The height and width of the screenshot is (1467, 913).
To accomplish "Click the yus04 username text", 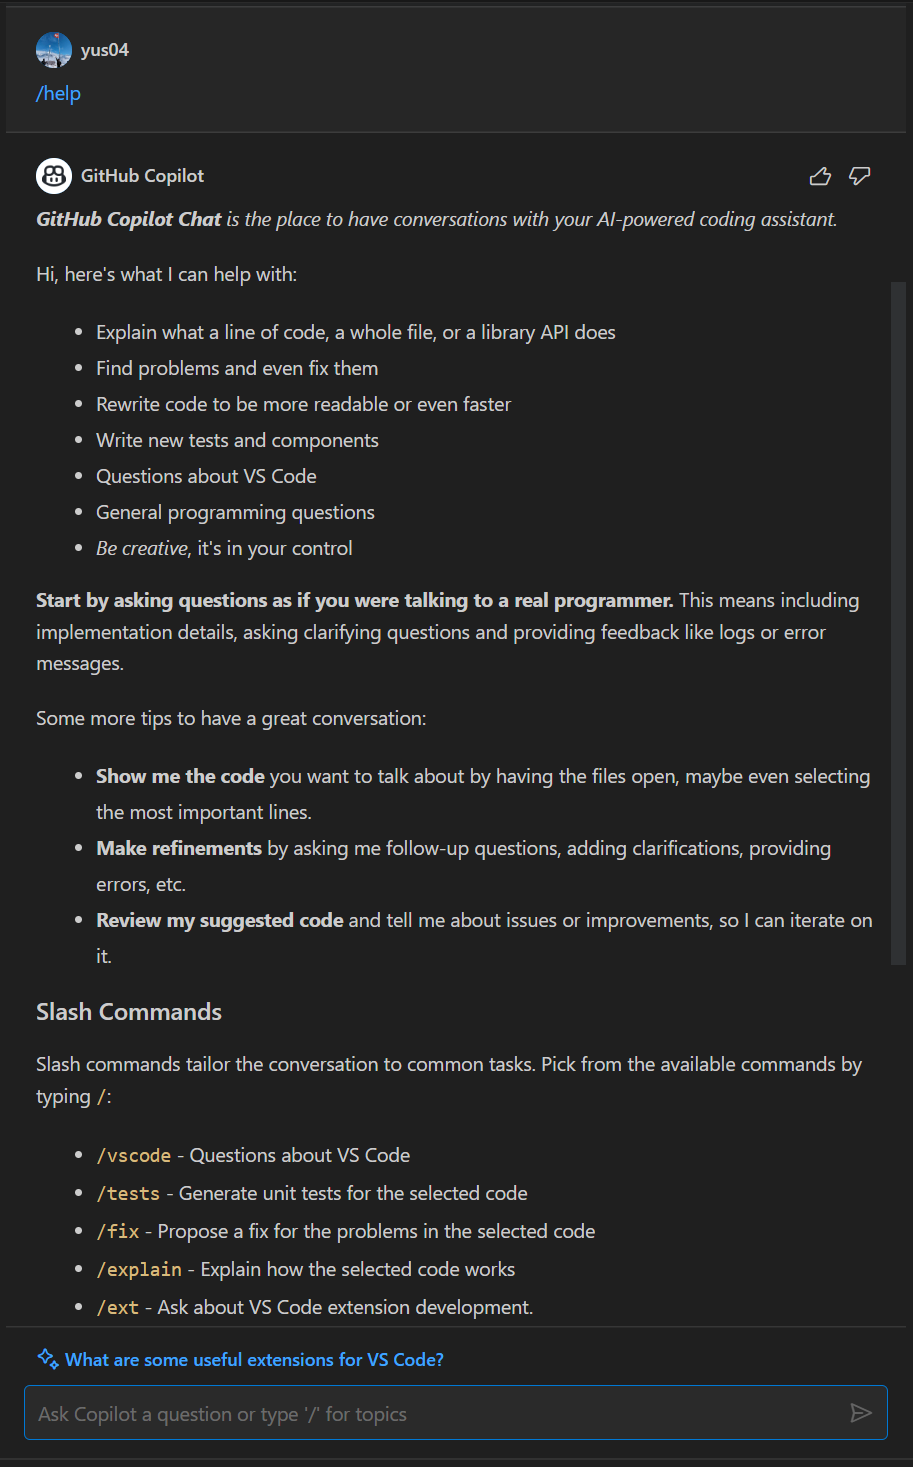I will pyautogui.click(x=103, y=49).
